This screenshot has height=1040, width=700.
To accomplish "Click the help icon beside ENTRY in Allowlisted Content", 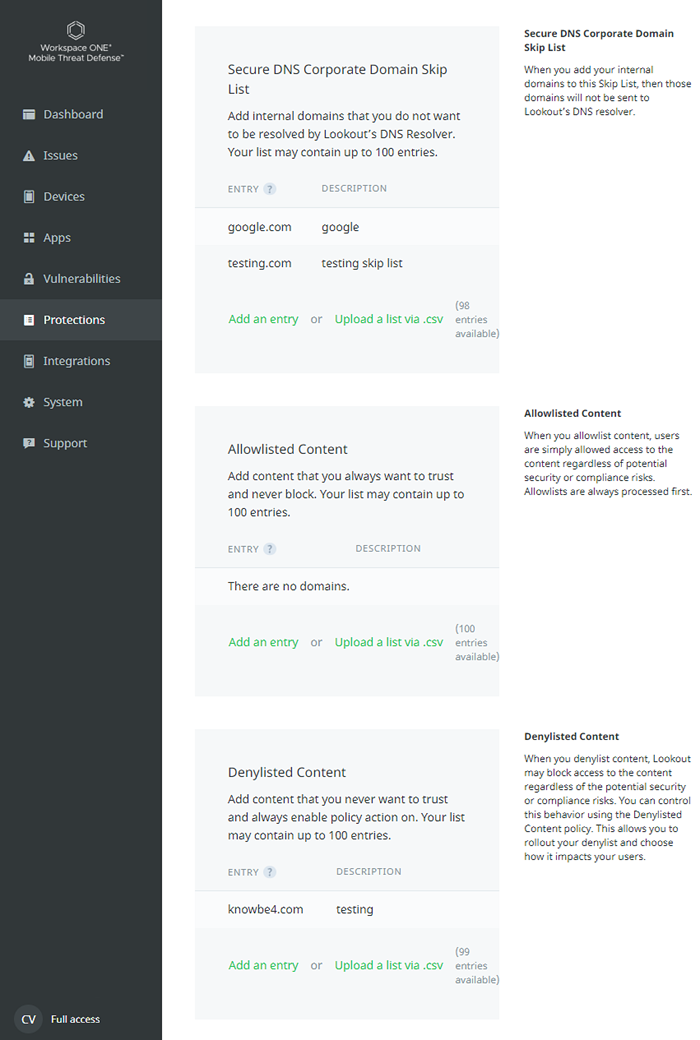I will 269,549.
